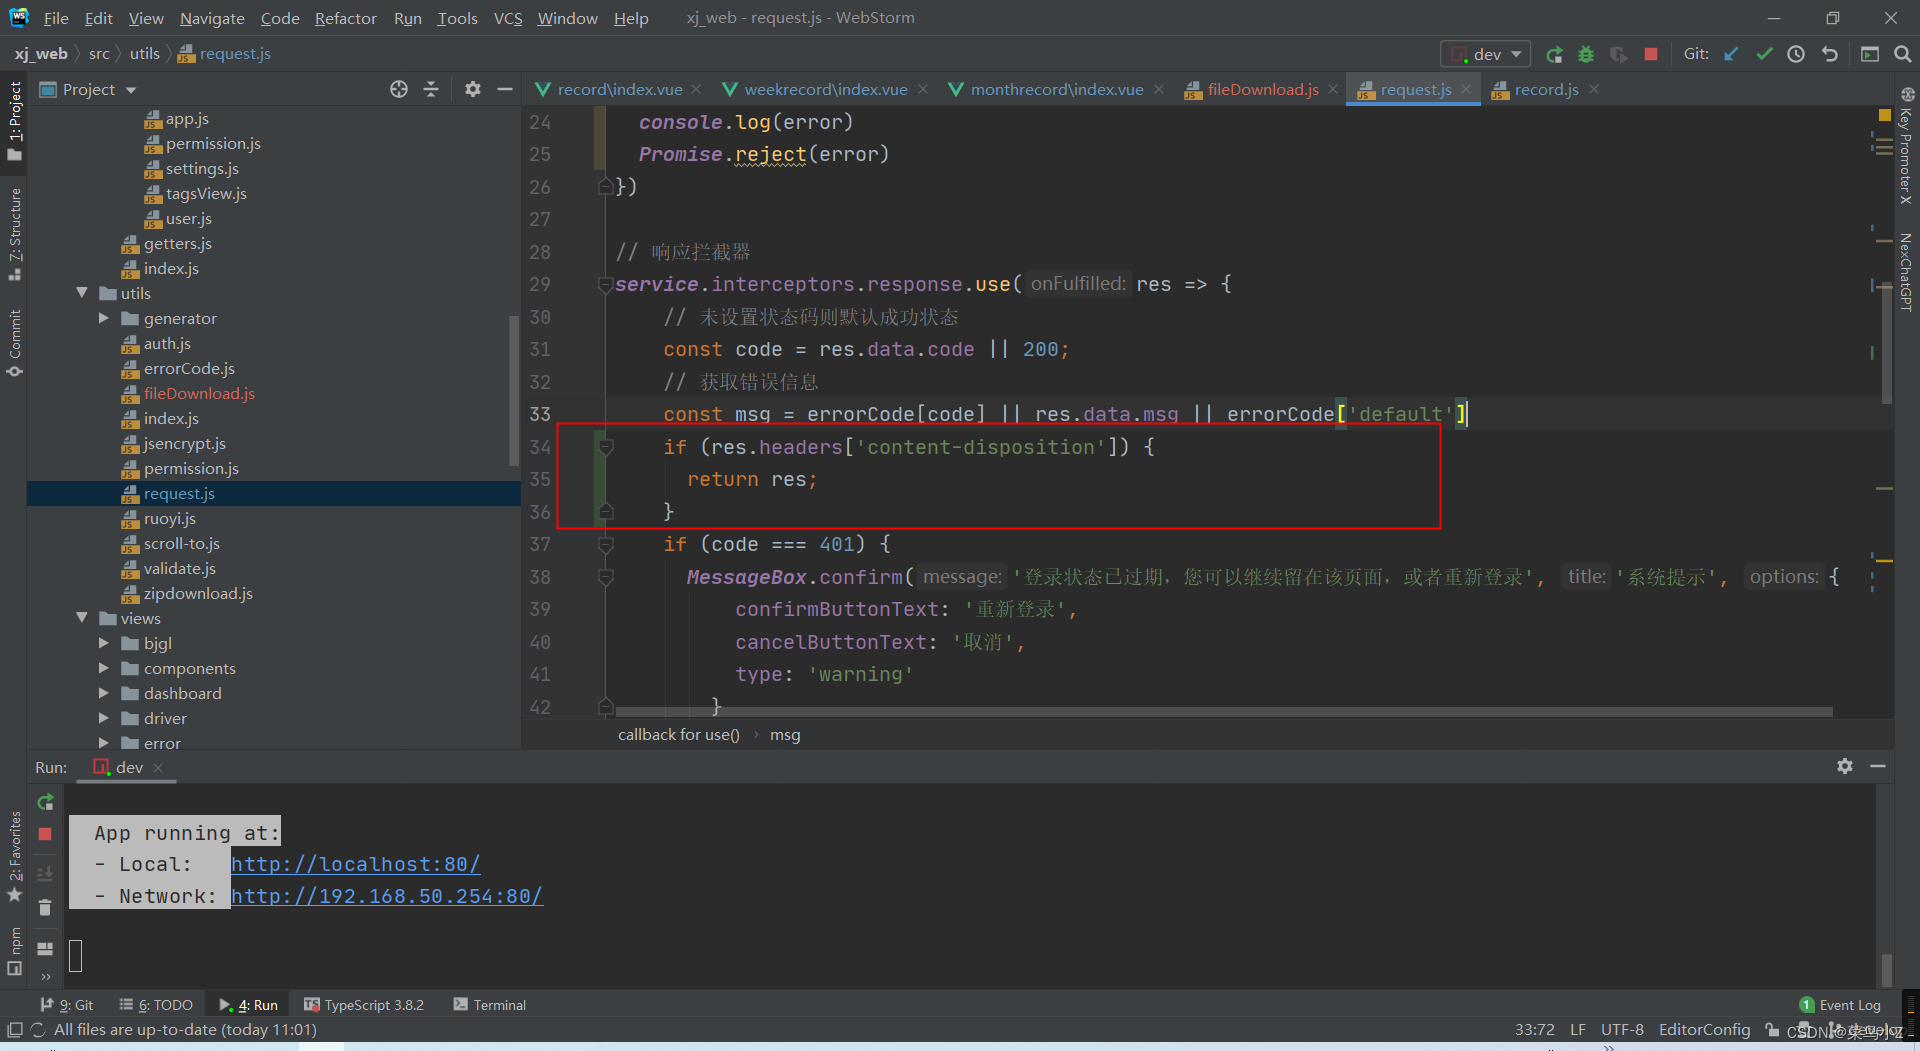Expand the bjgl folder

point(103,643)
